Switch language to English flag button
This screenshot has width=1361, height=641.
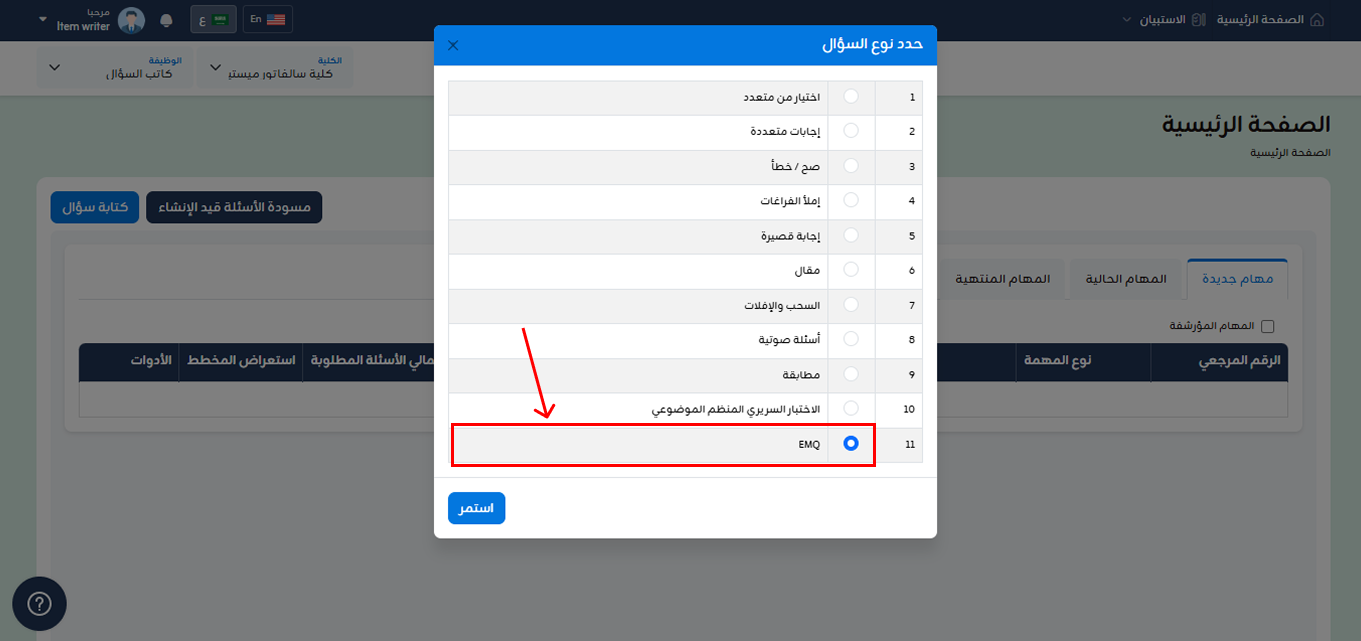click(267, 19)
